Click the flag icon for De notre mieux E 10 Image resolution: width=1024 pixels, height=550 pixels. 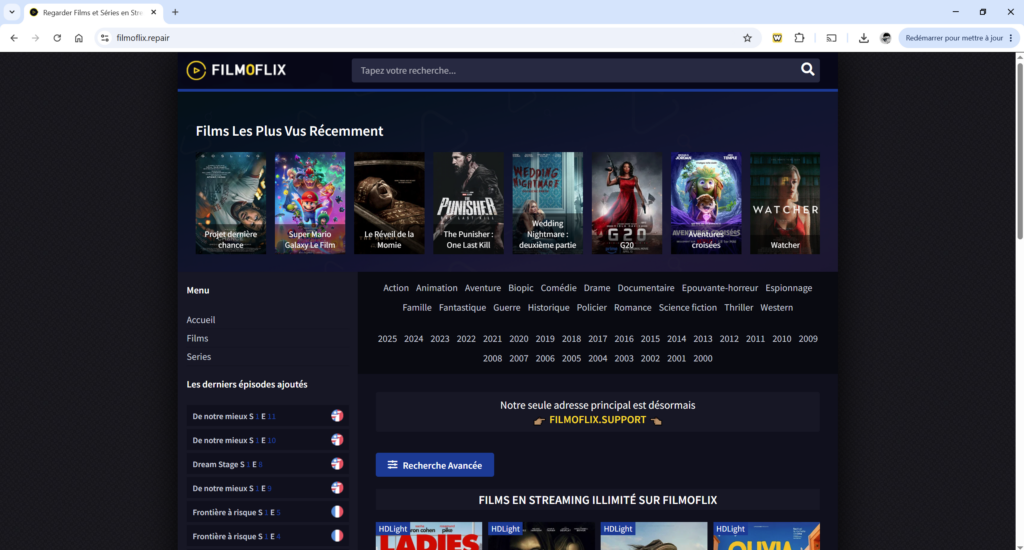click(x=337, y=440)
